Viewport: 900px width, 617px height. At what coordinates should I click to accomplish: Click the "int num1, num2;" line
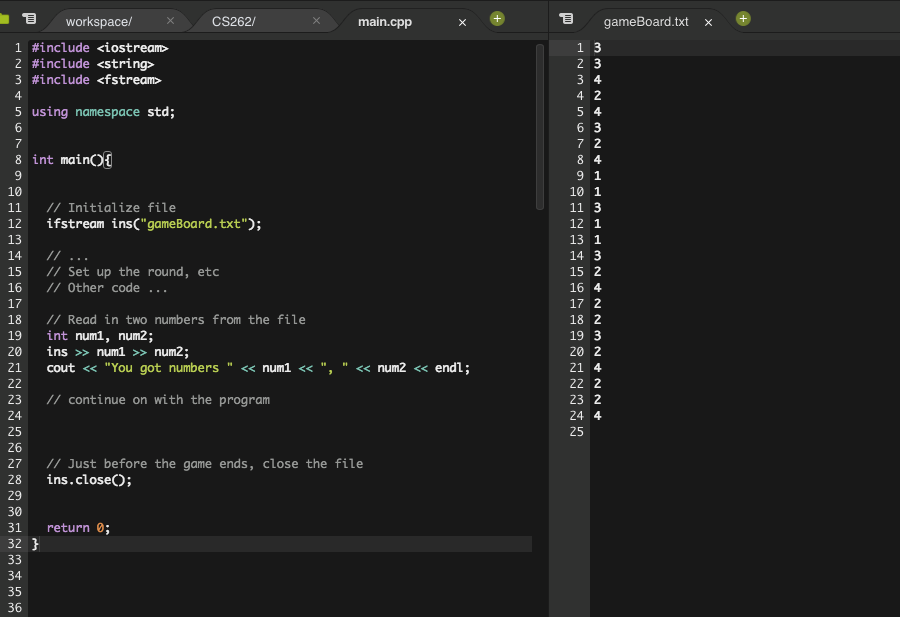click(x=100, y=336)
